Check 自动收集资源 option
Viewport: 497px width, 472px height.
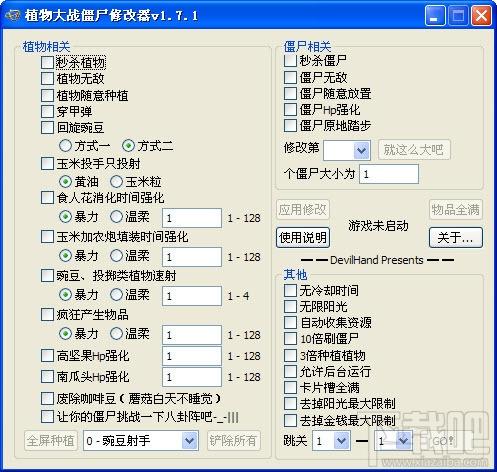coord(290,322)
